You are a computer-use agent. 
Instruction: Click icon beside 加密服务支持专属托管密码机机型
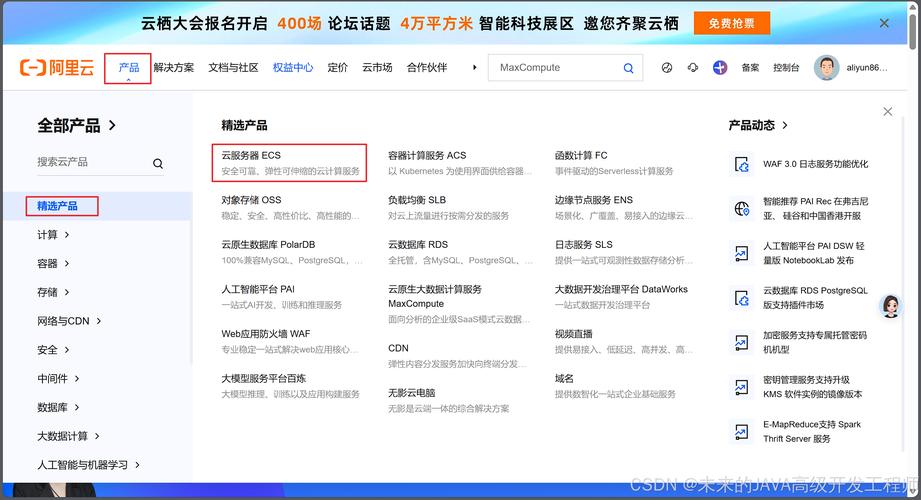[742, 343]
